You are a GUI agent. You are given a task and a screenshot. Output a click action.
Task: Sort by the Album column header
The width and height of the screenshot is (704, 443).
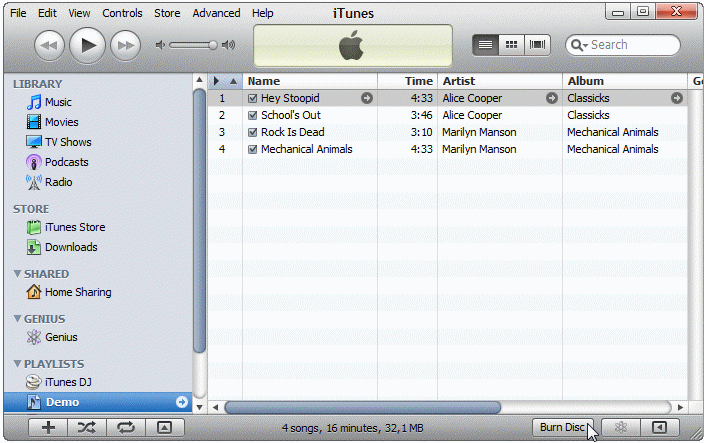pos(625,81)
